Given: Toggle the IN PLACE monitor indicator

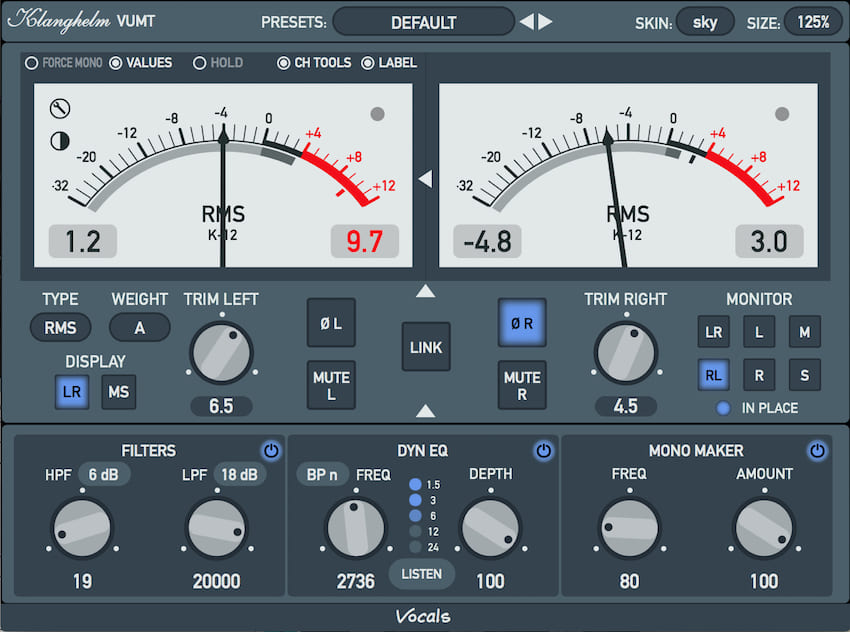Looking at the screenshot, I should tap(723, 408).
